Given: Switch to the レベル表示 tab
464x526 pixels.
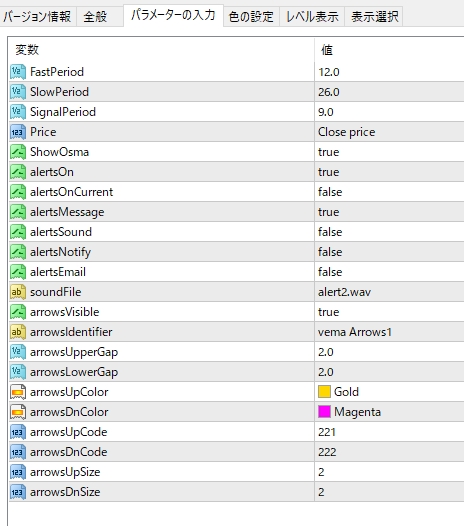Looking at the screenshot, I should coord(312,16).
